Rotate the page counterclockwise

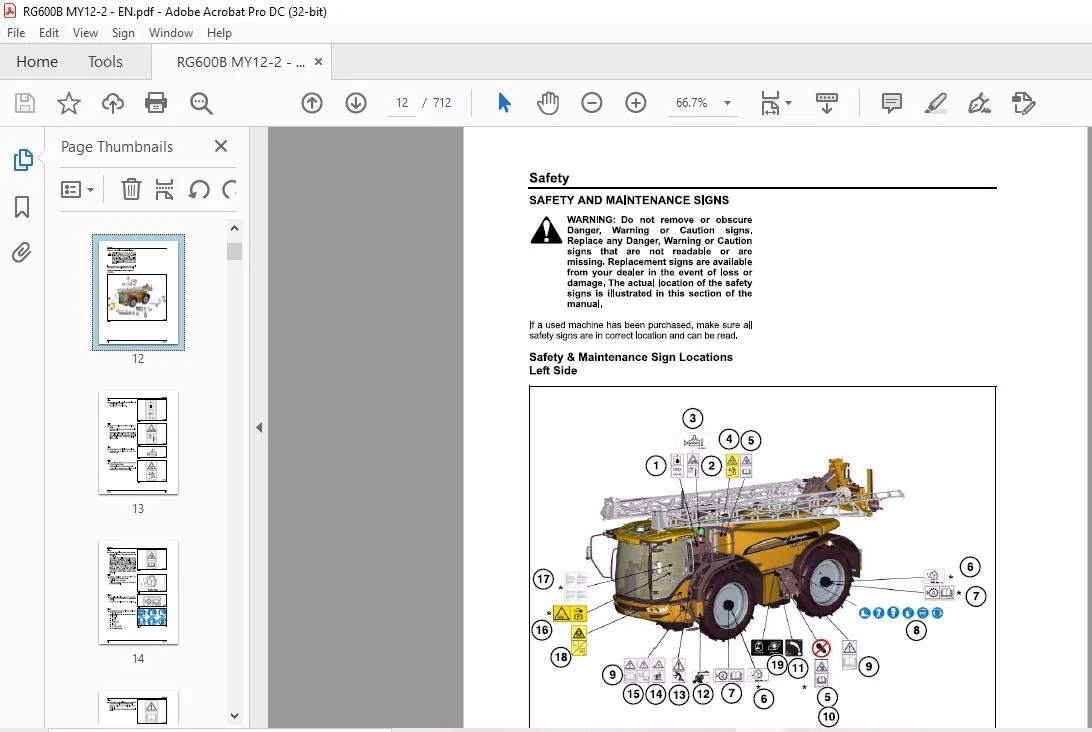click(198, 189)
